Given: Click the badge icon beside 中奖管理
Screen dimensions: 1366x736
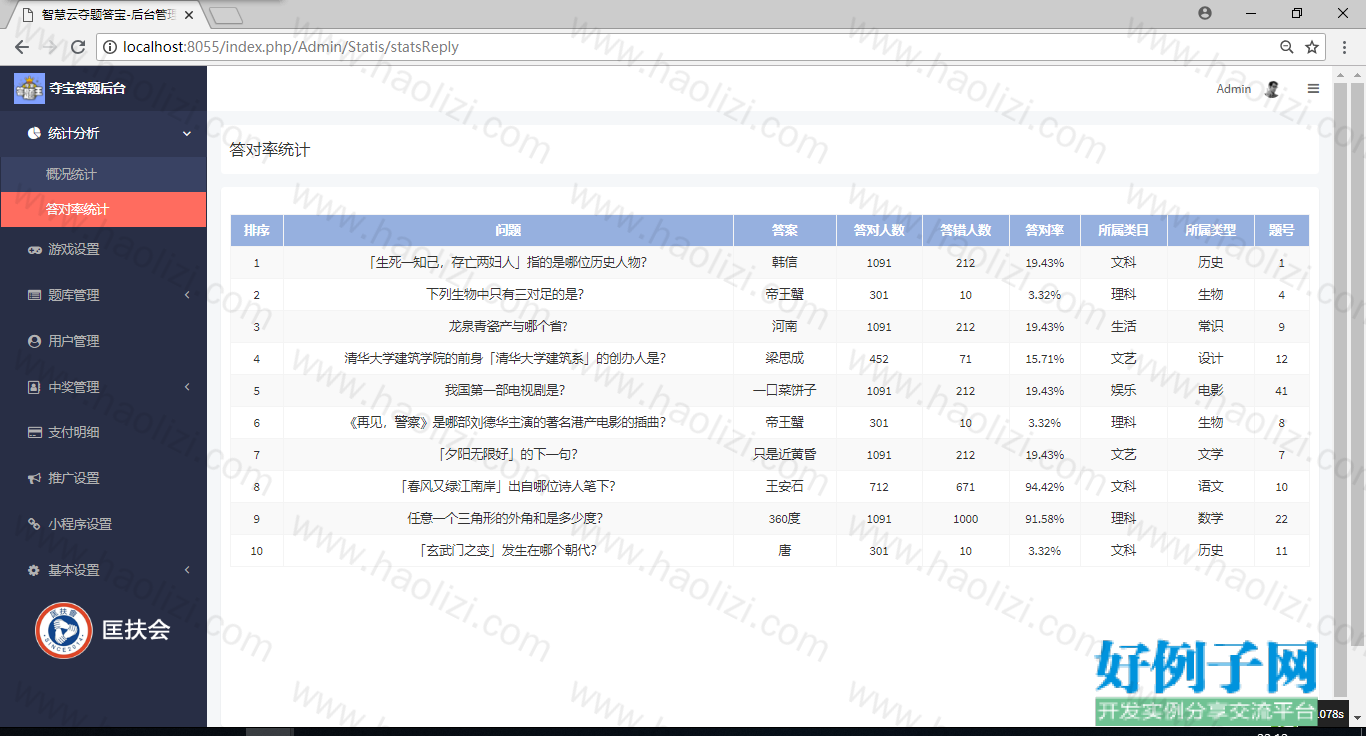Looking at the screenshot, I should tap(35, 387).
